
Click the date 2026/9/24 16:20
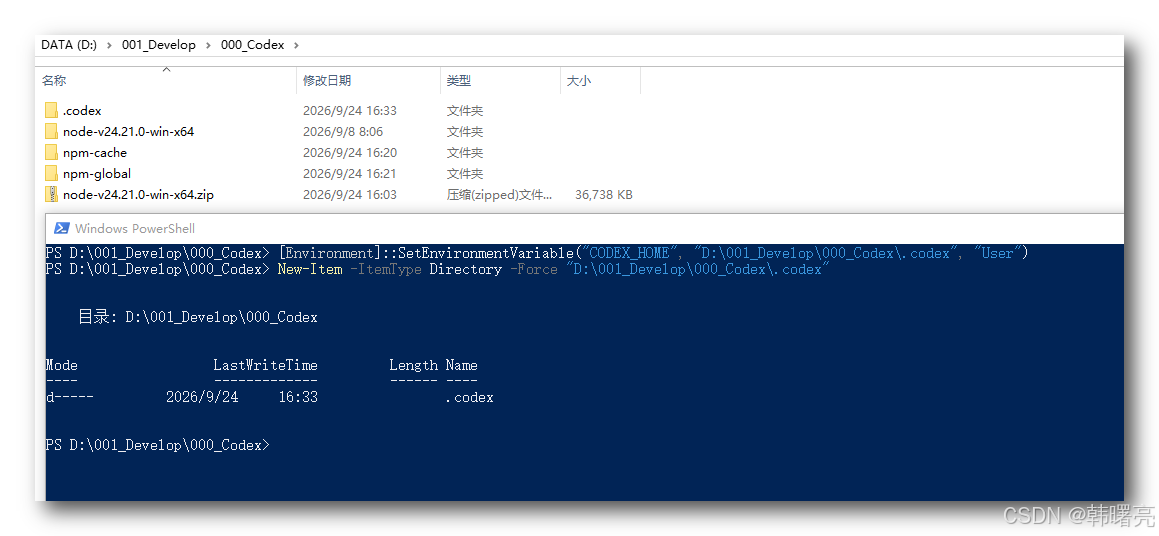[x=350, y=153]
